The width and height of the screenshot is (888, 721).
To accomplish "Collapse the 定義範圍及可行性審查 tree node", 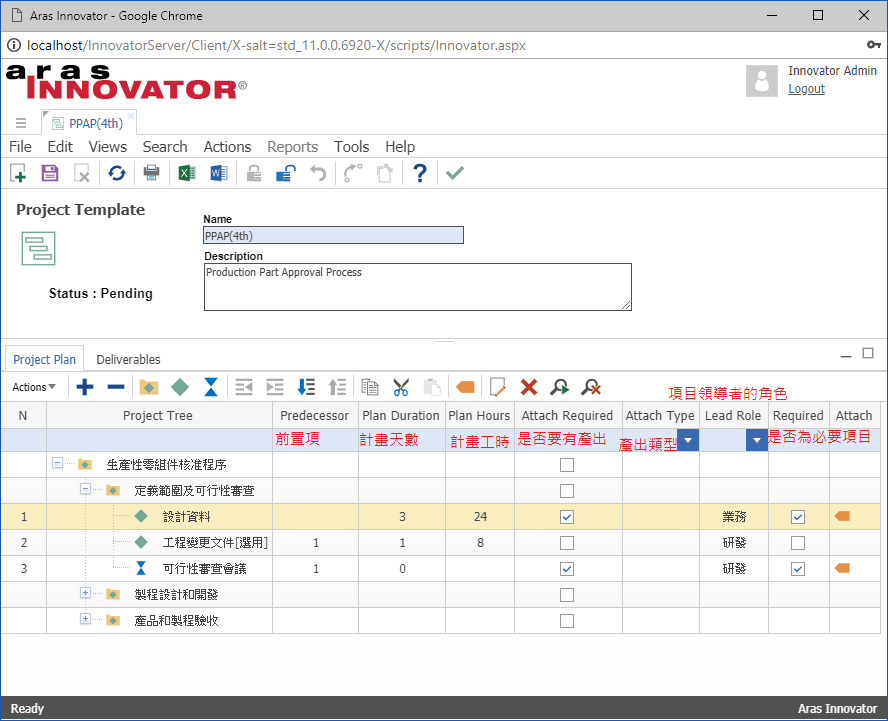I will (86, 490).
